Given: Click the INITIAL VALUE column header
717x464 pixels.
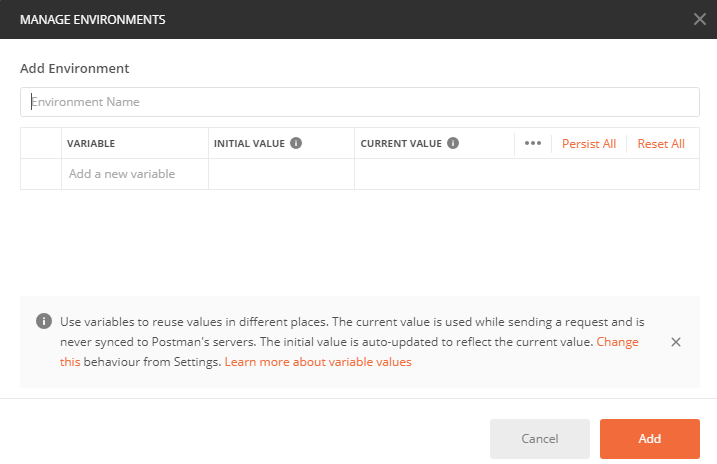Looking at the screenshot, I should (x=249, y=144).
